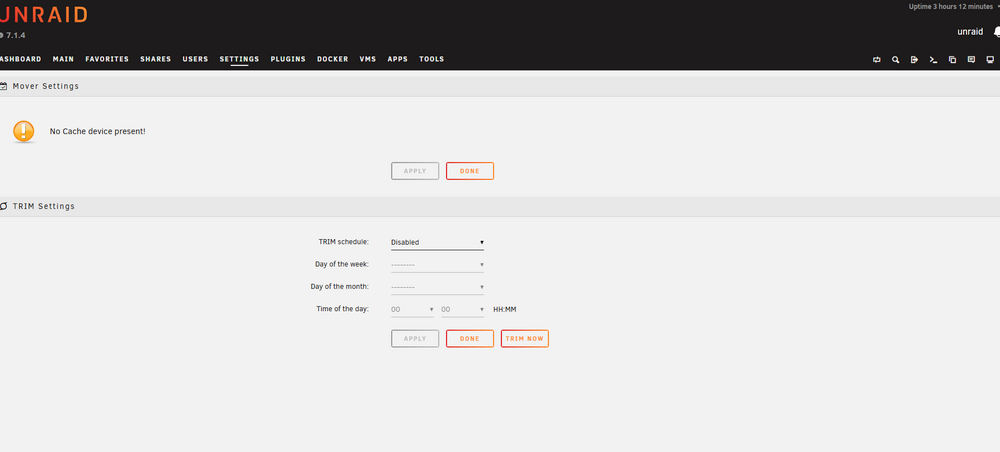Click the Unraid logo
The image size is (1000, 452).
click(43, 15)
